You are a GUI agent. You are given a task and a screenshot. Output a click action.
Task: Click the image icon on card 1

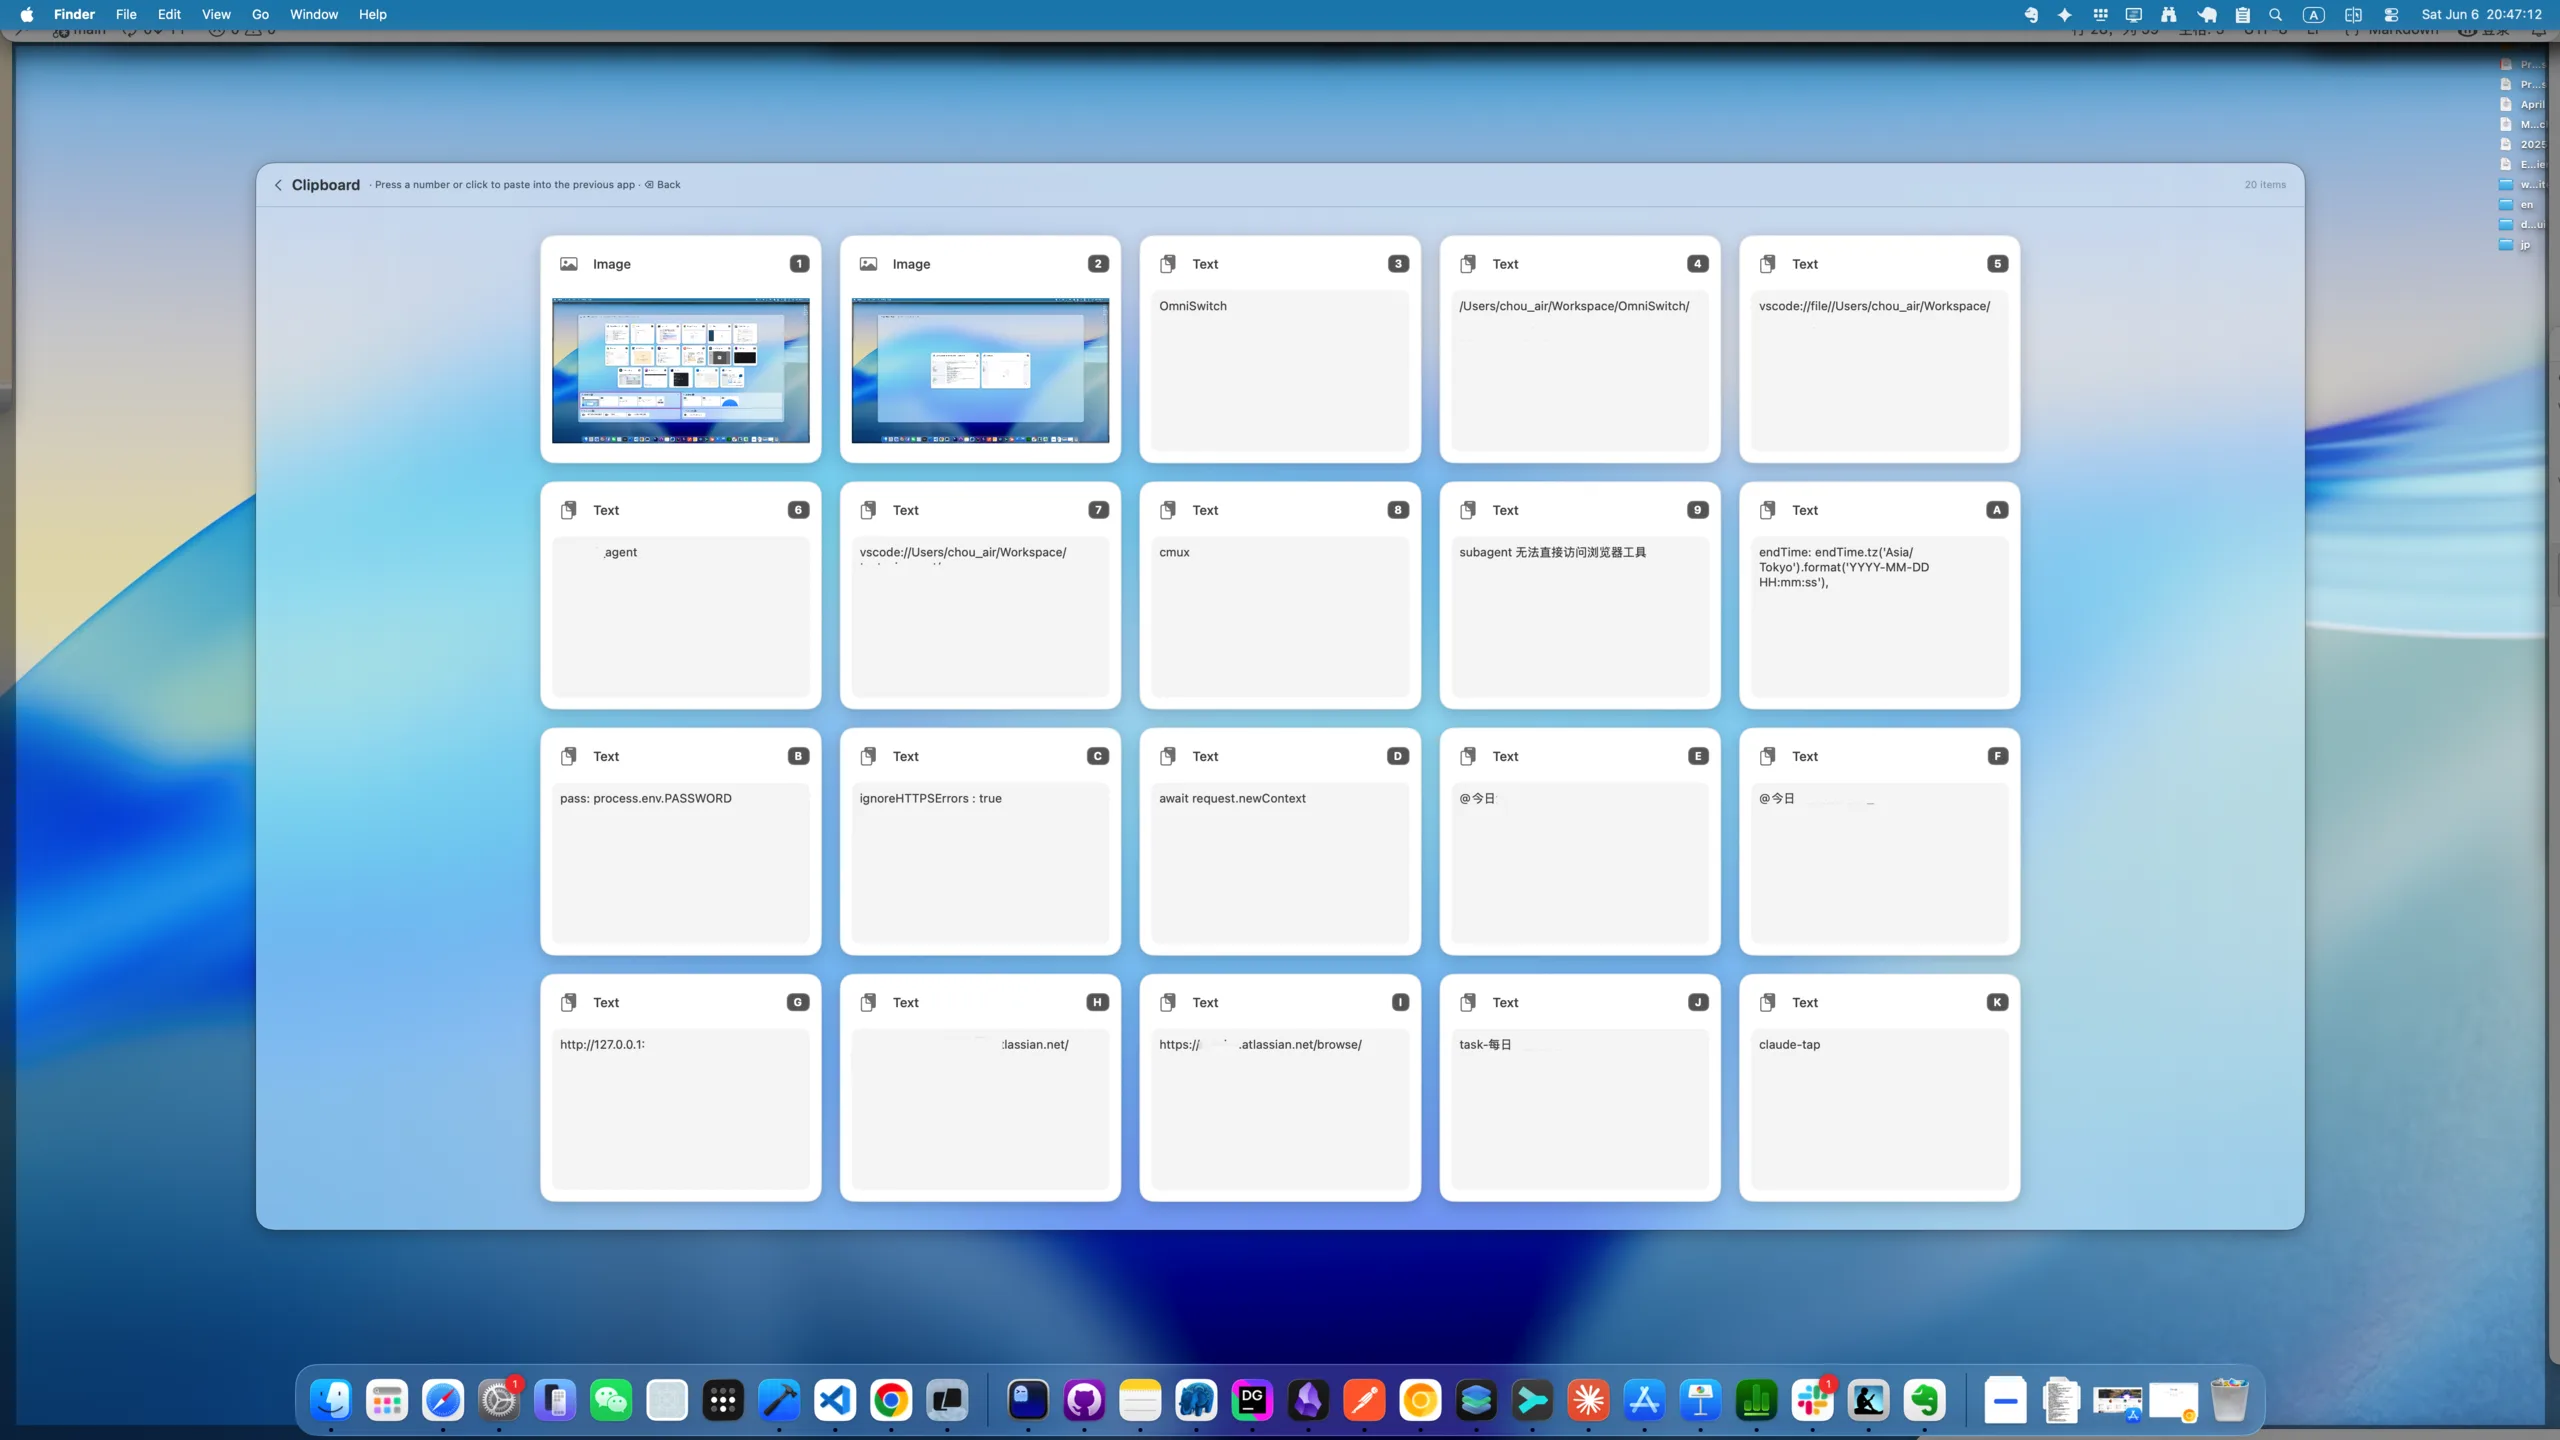click(568, 264)
